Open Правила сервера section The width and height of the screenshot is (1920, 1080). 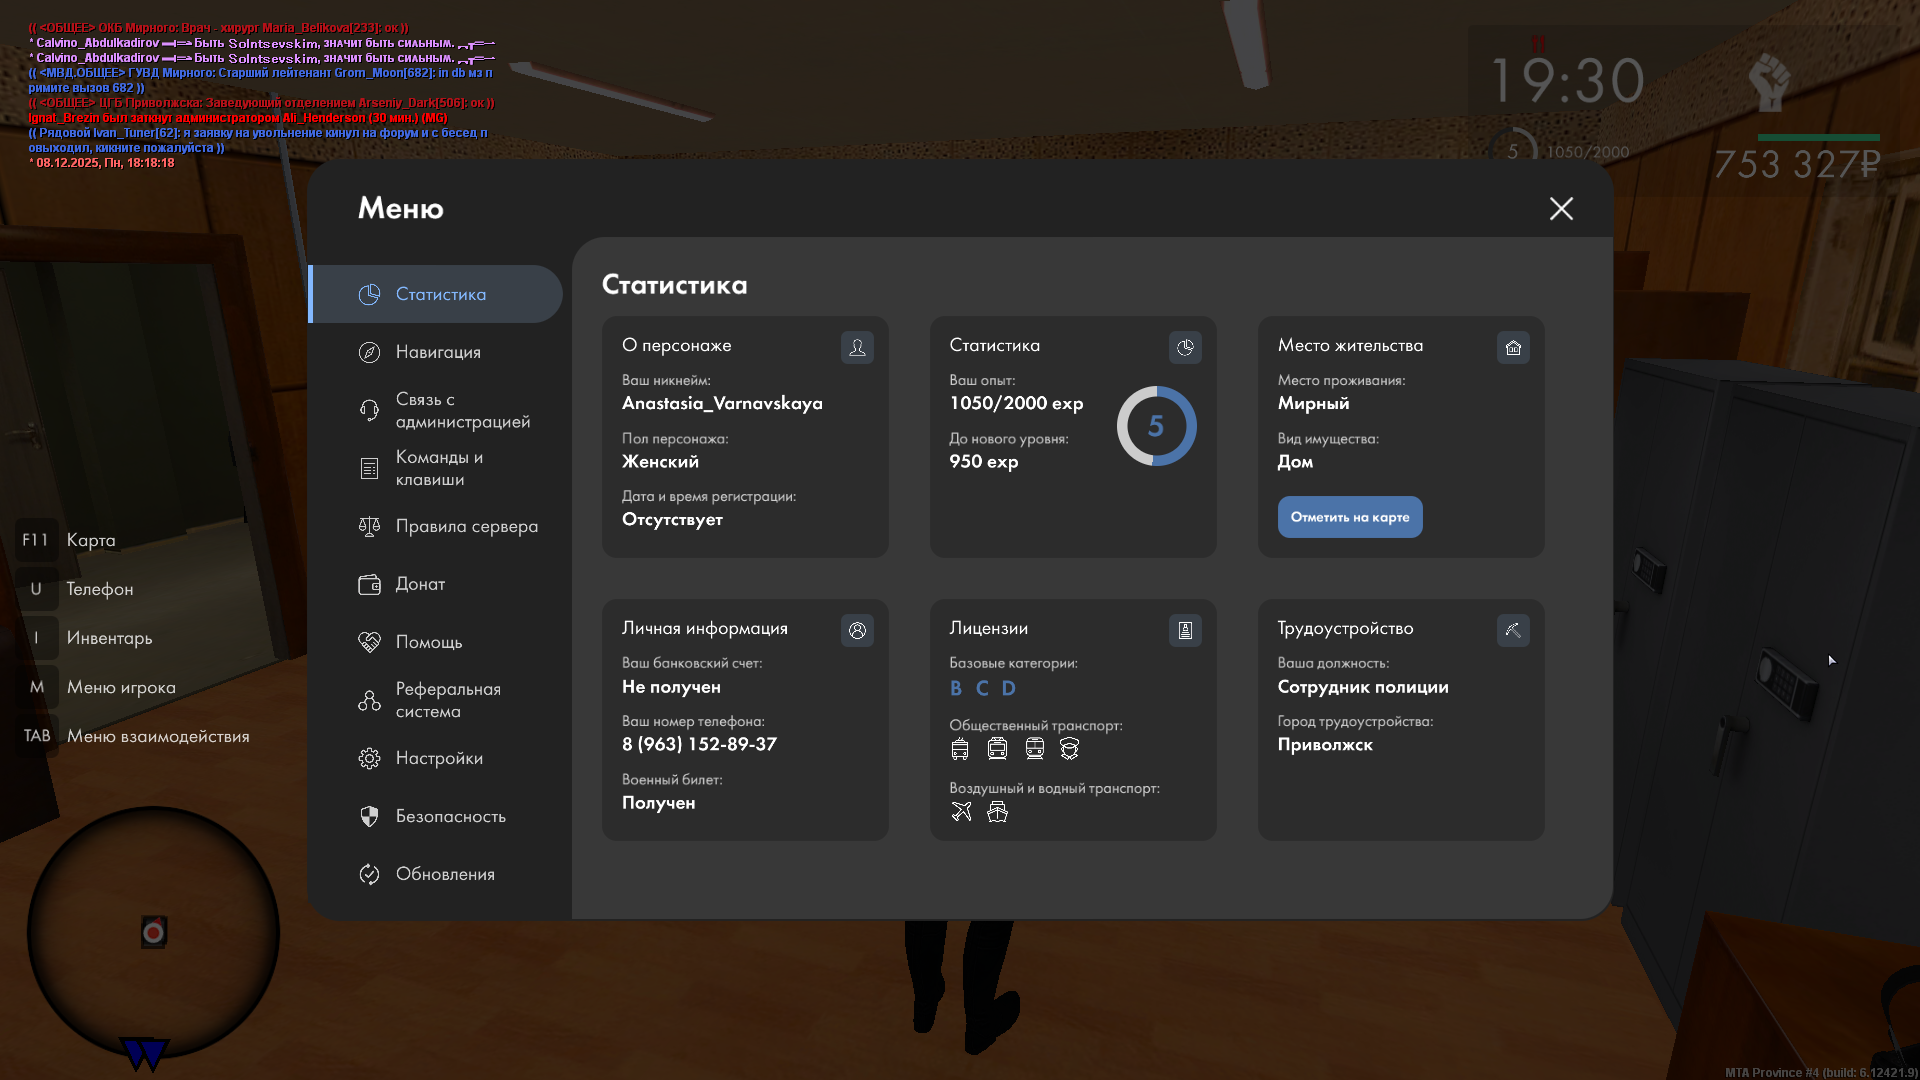pyautogui.click(x=466, y=526)
